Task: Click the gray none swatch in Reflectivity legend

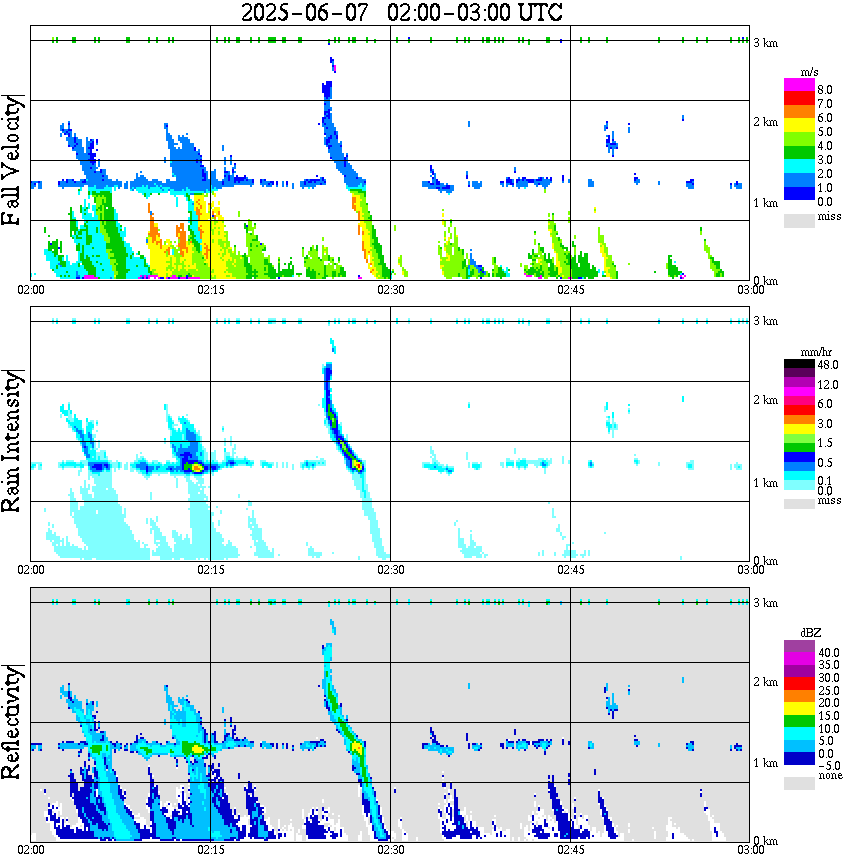Action: point(799,783)
